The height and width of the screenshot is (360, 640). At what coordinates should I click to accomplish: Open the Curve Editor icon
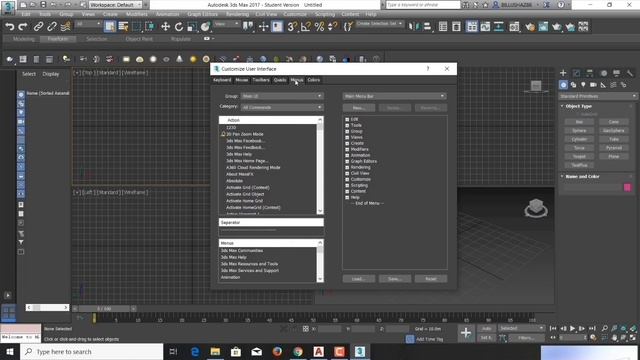pyautogui.click(x=485, y=27)
